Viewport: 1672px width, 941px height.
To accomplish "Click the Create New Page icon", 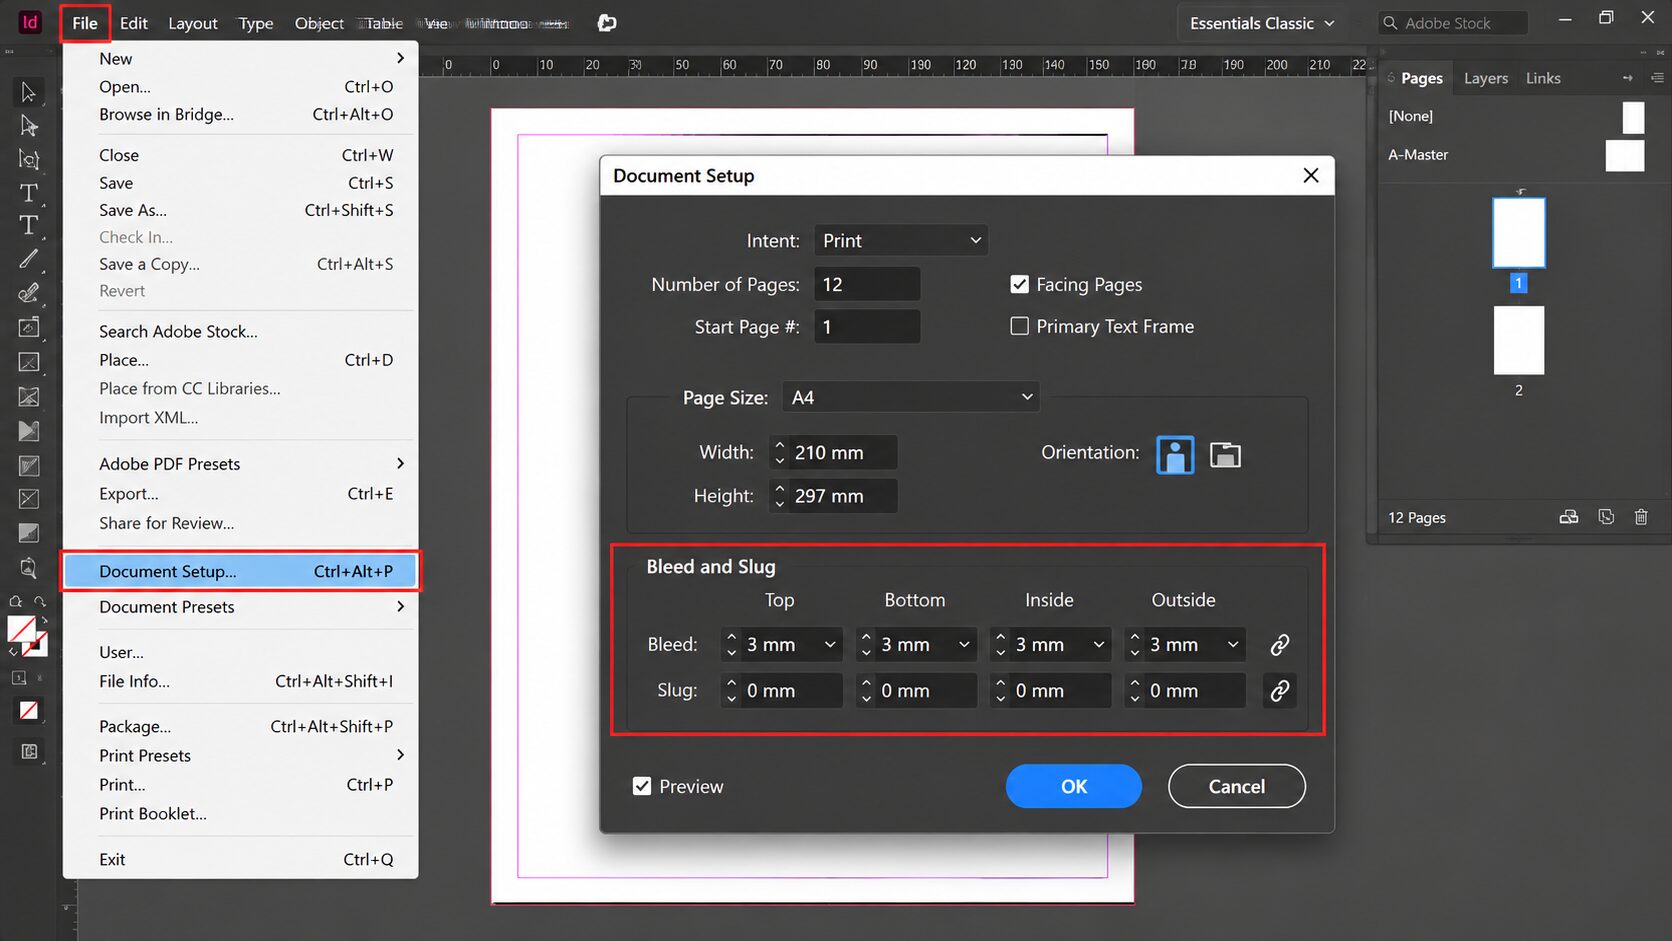I will 1606,517.
